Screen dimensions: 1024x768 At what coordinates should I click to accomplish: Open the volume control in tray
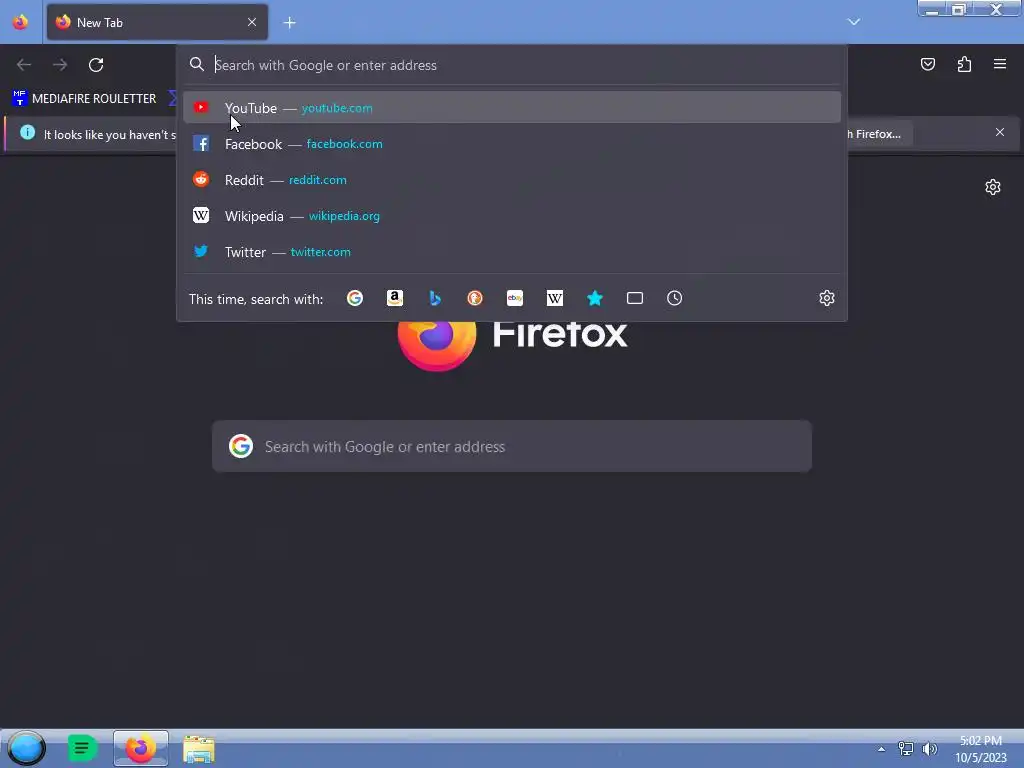[929, 749]
